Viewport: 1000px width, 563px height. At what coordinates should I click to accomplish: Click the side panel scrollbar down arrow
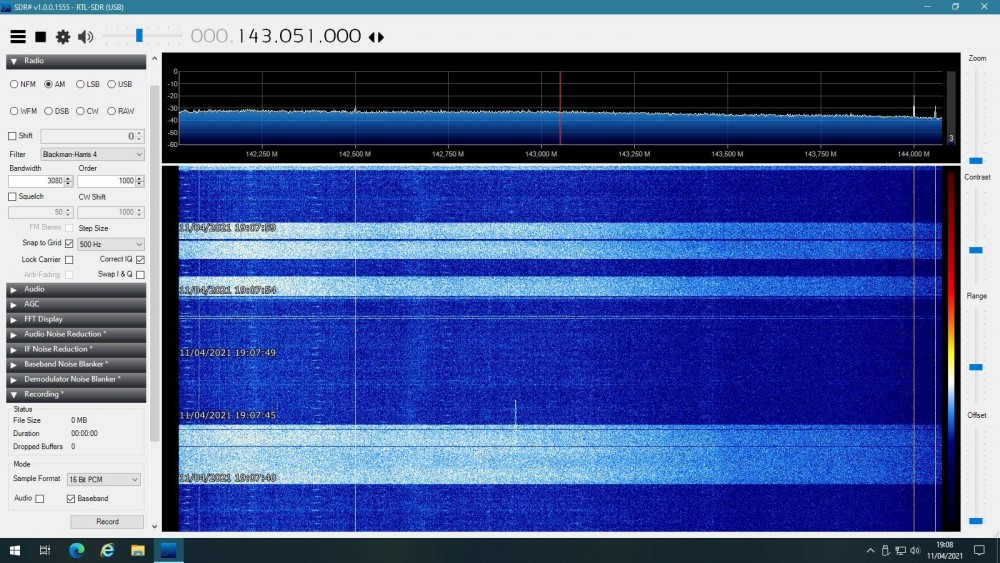[x=154, y=527]
